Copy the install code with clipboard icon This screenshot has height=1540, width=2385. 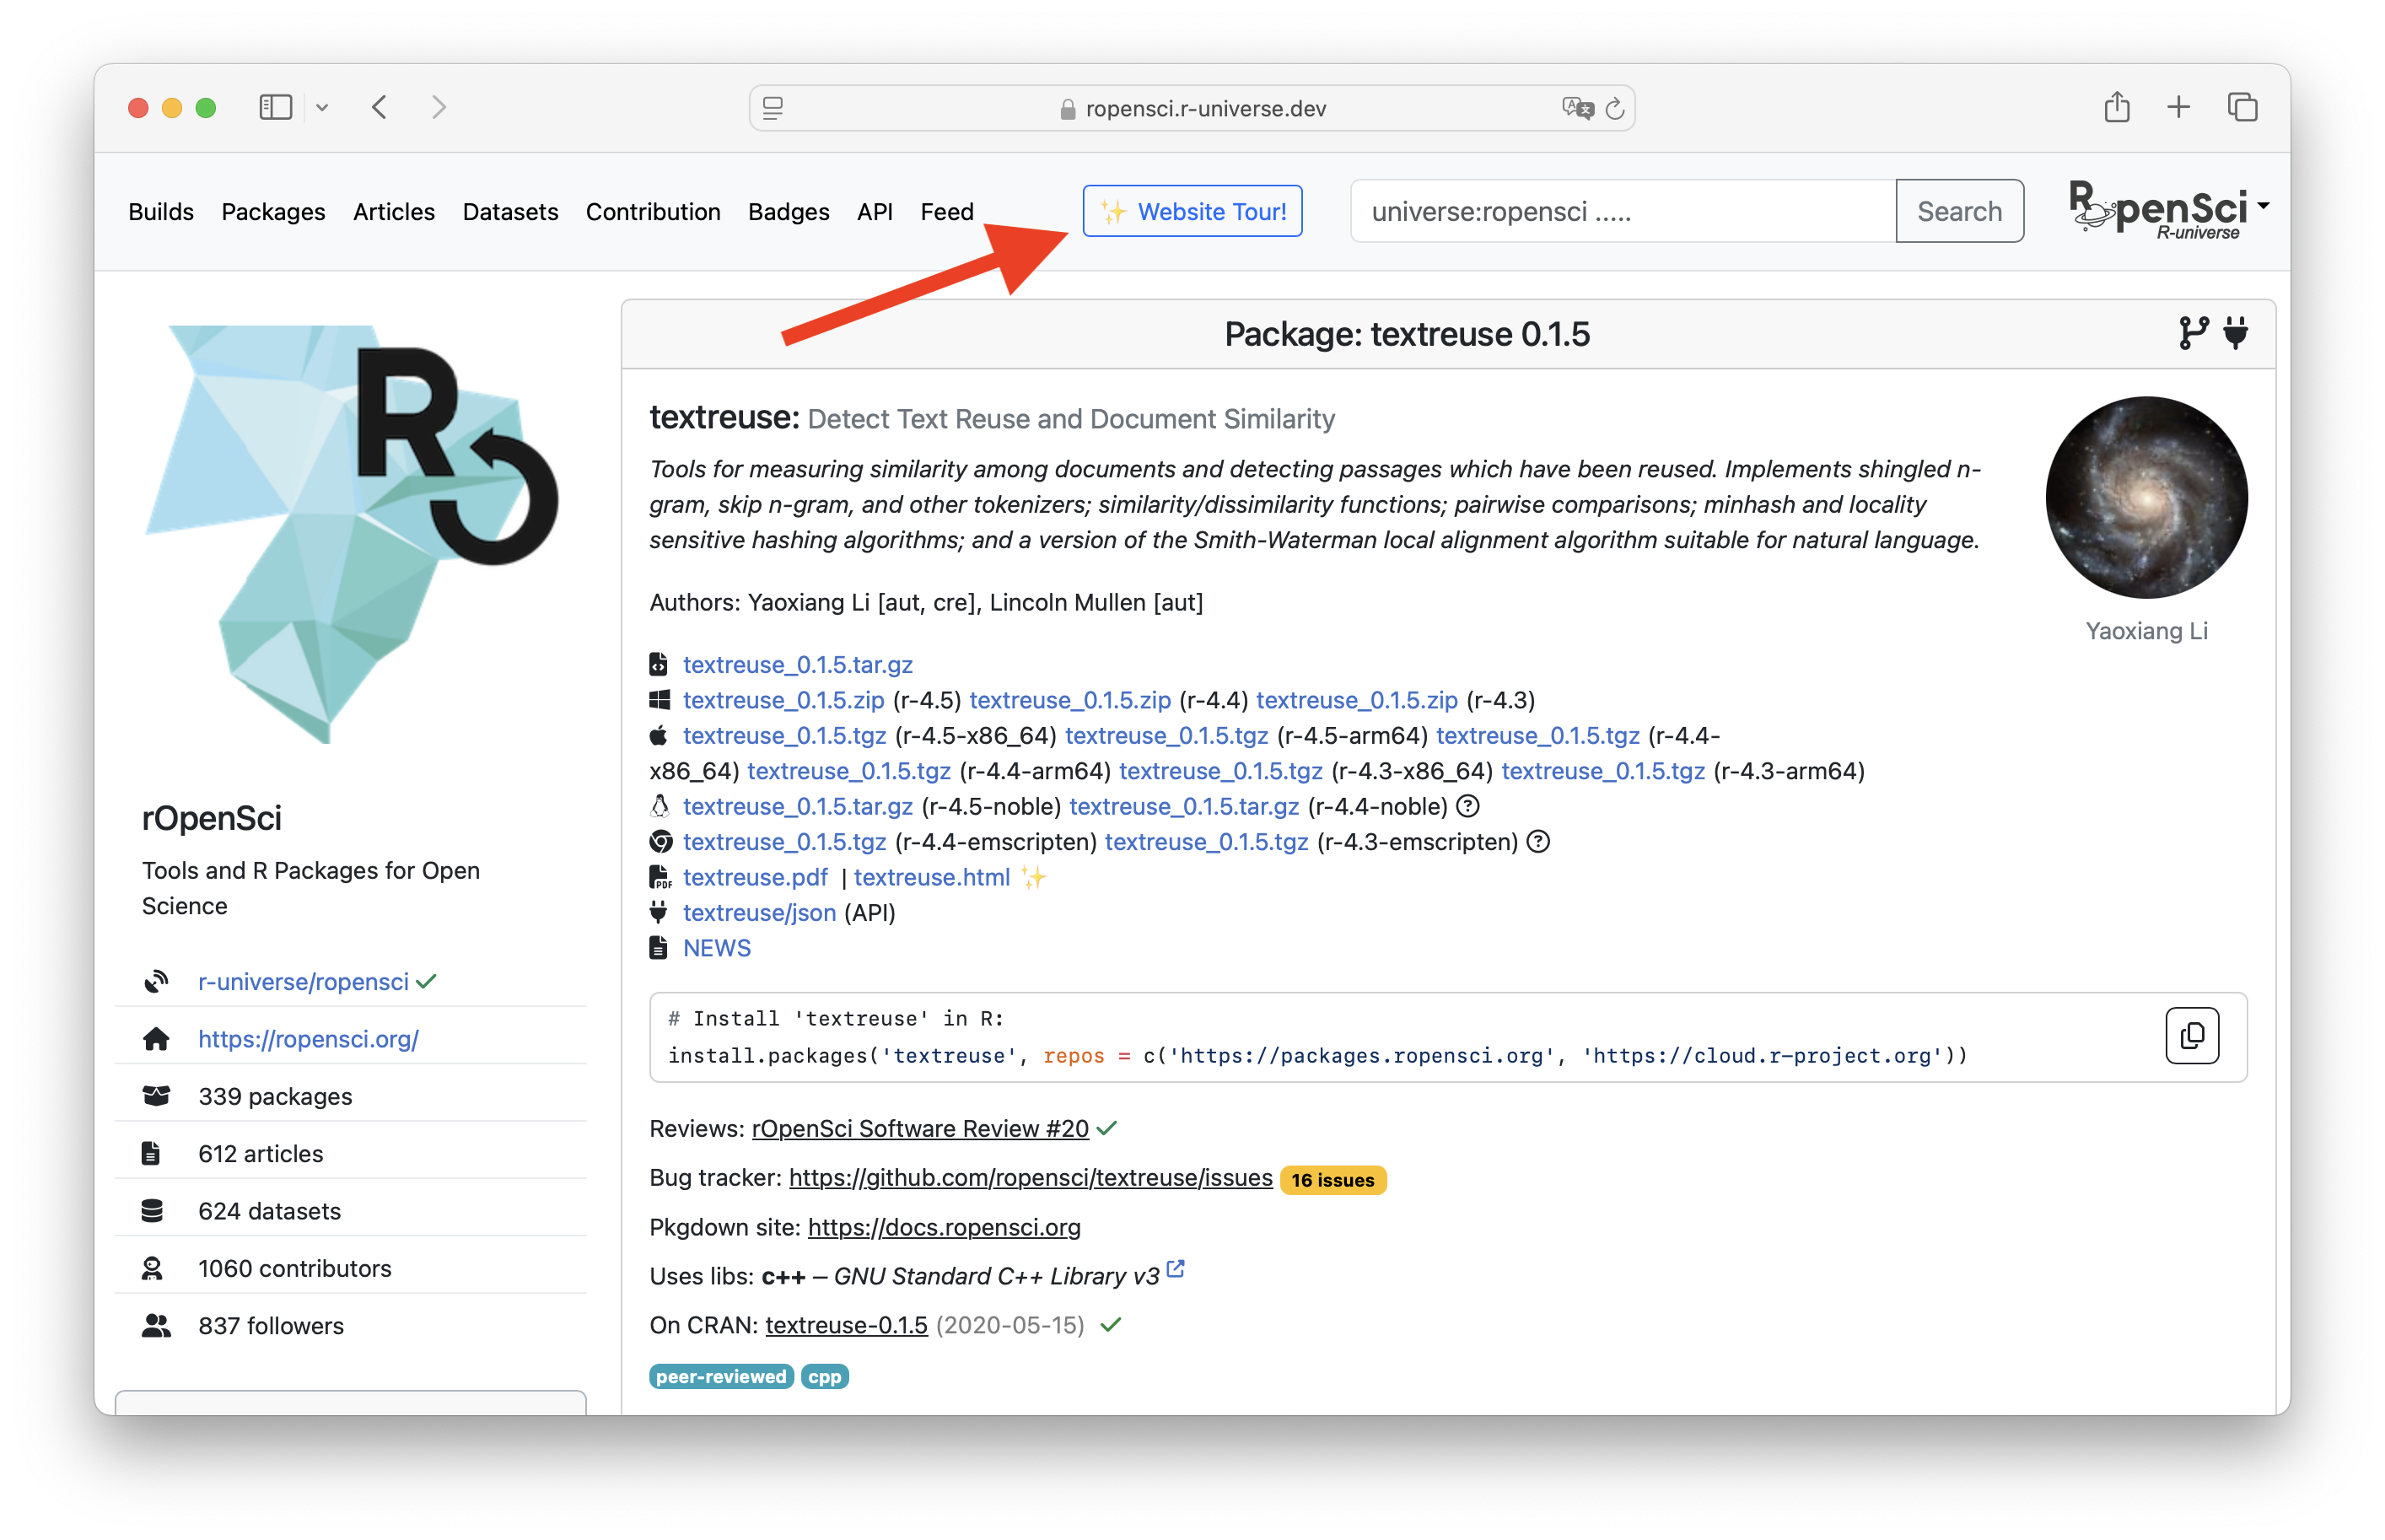[x=2192, y=1036]
